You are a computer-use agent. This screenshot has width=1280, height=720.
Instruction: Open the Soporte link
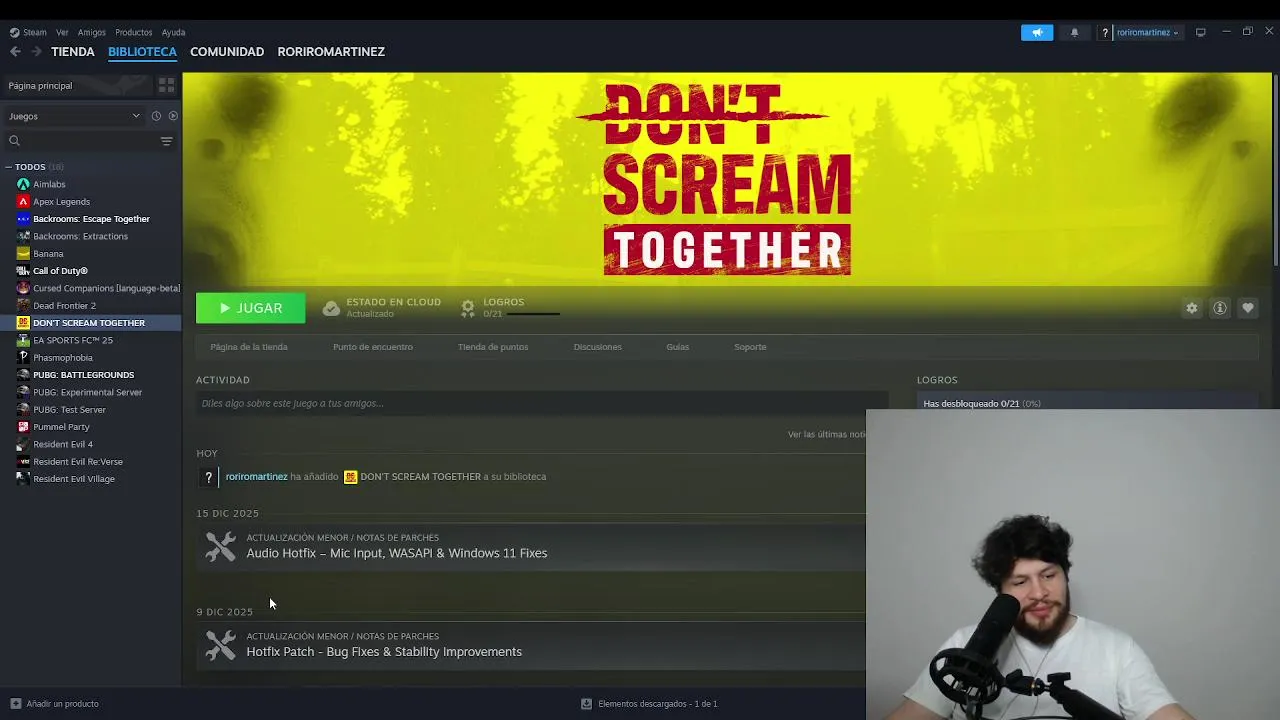[x=750, y=347]
